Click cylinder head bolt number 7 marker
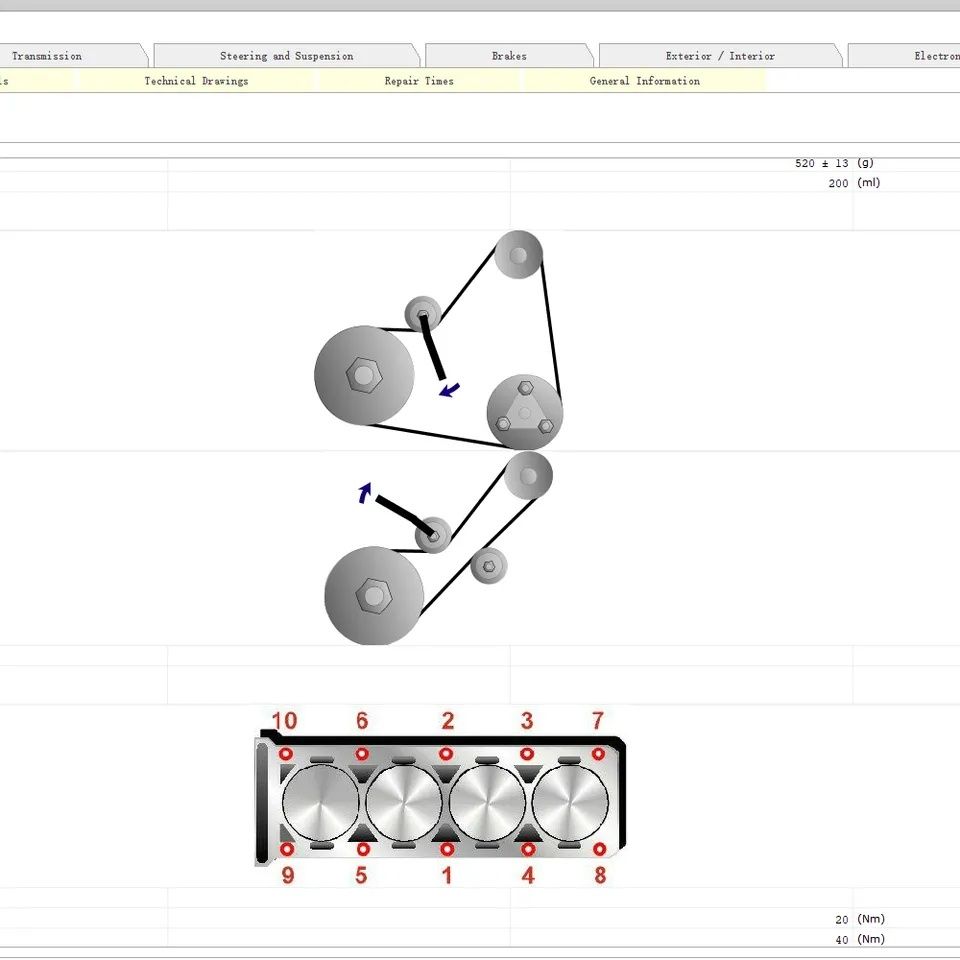Viewport: 960px width, 960px height. (598, 754)
